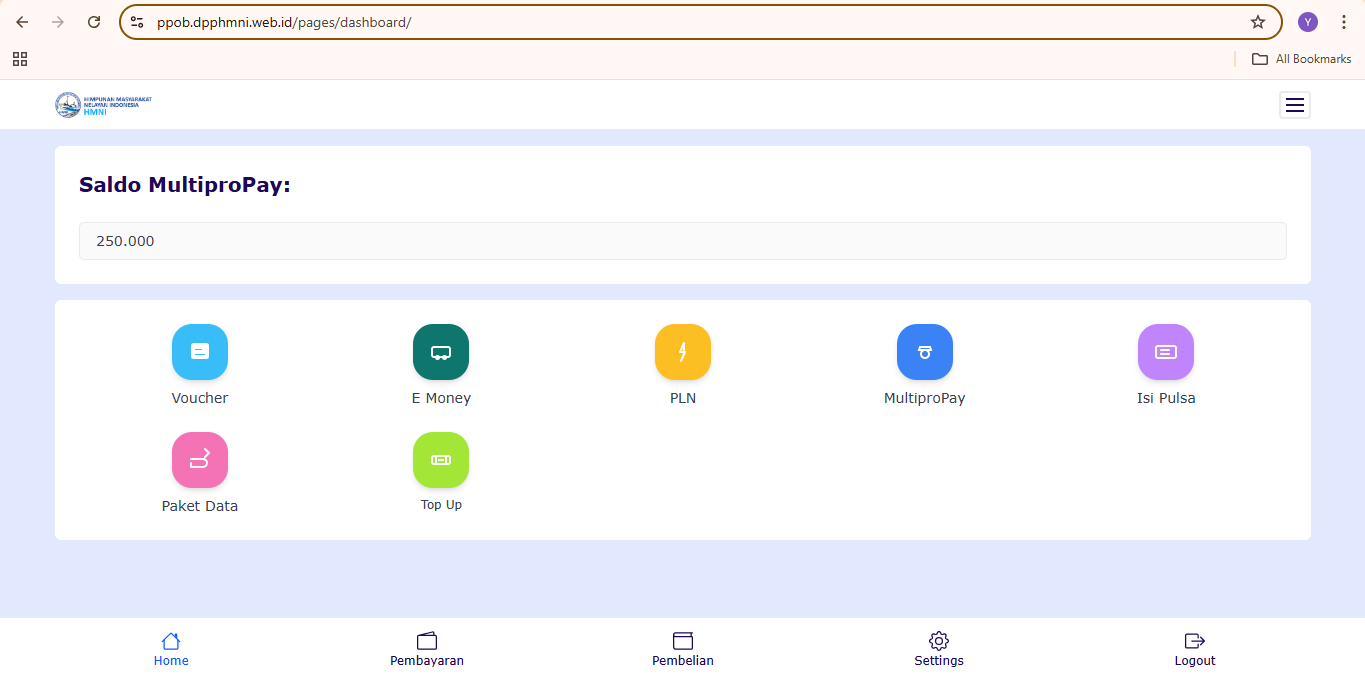
Task: Open the Isi Pulsa icon
Action: [x=1166, y=352]
